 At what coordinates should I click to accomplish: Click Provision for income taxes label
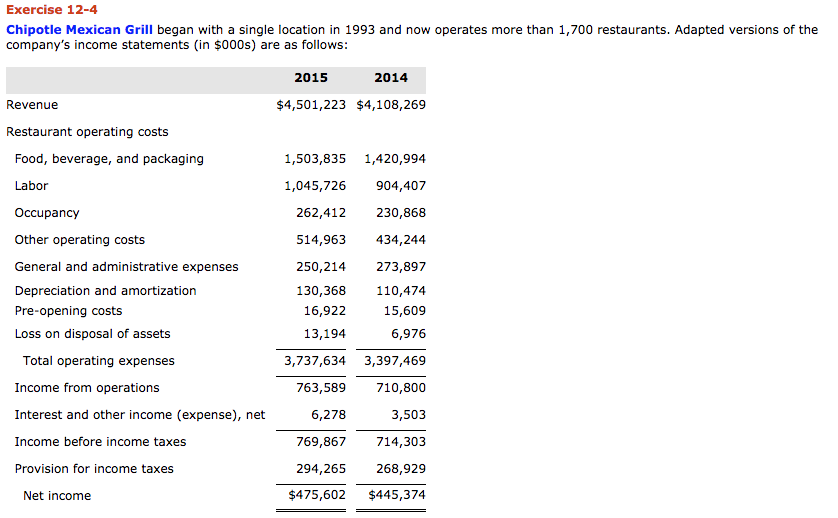click(x=94, y=469)
